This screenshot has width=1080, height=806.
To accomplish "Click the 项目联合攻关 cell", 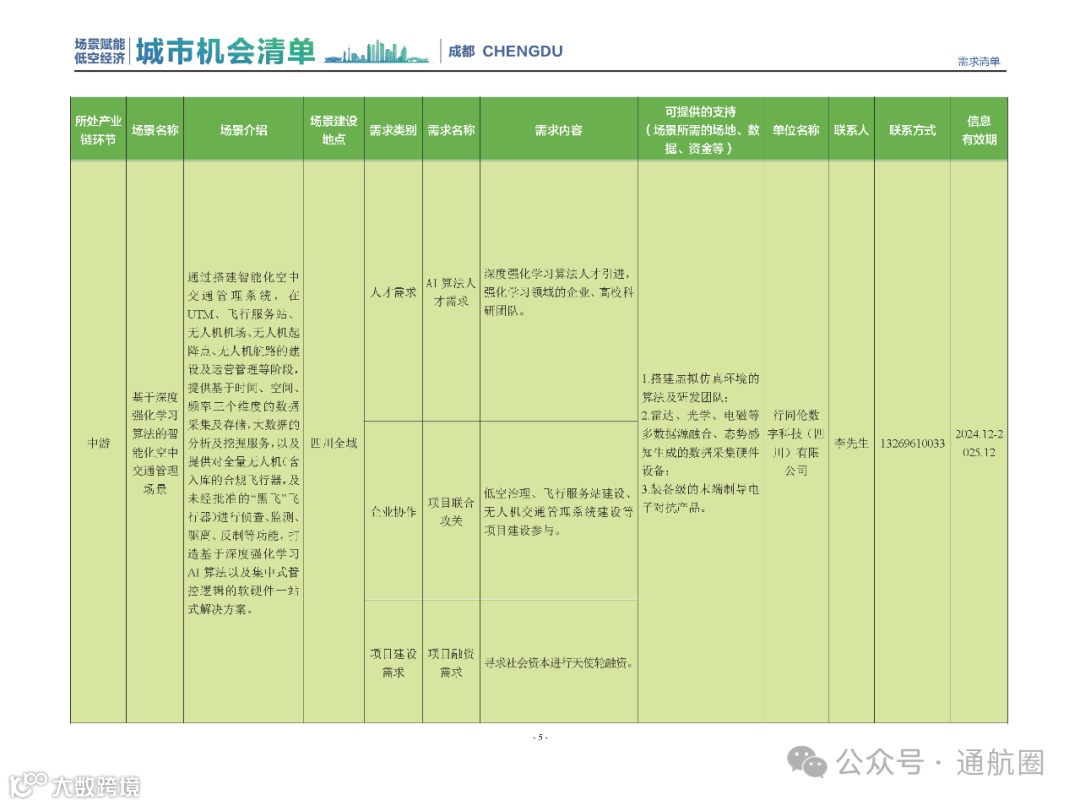I will 451,512.
